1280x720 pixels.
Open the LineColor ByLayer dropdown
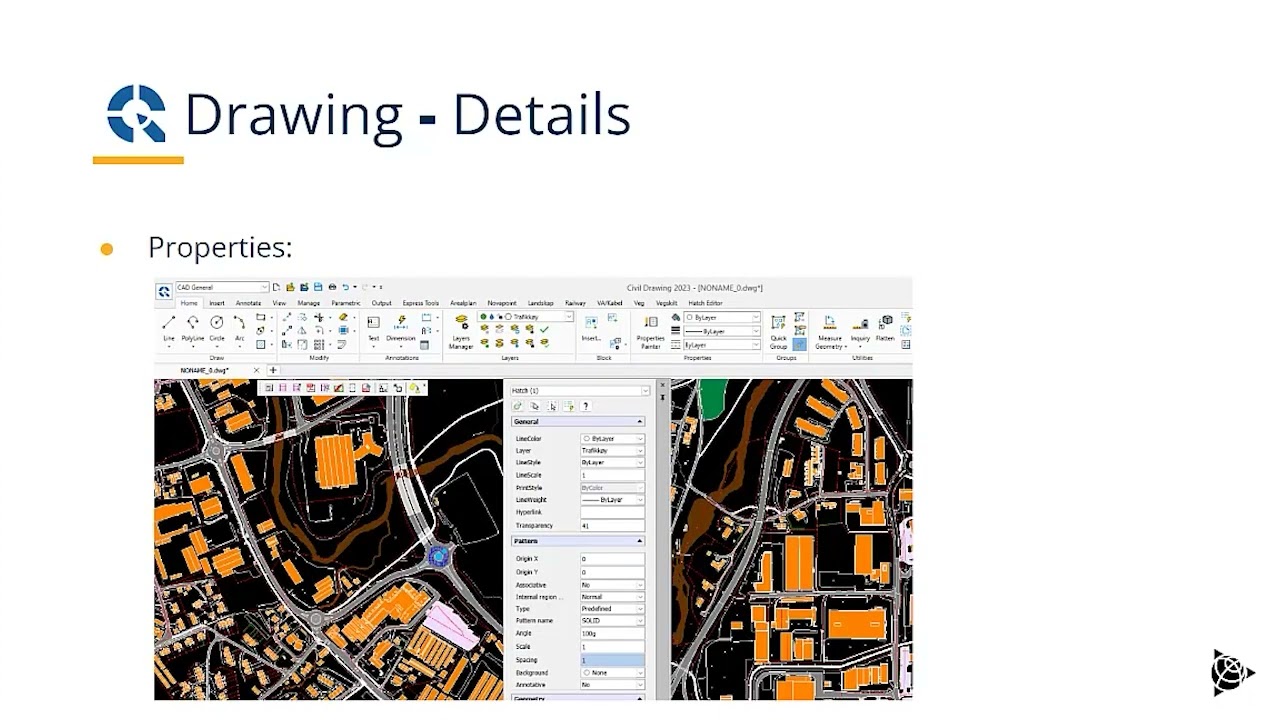pos(612,438)
